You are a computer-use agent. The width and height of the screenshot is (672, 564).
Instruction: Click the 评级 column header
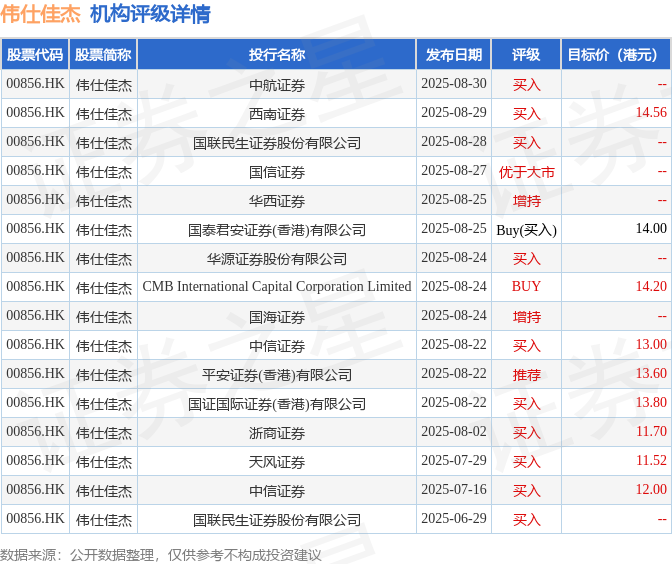pyautogui.click(x=526, y=54)
